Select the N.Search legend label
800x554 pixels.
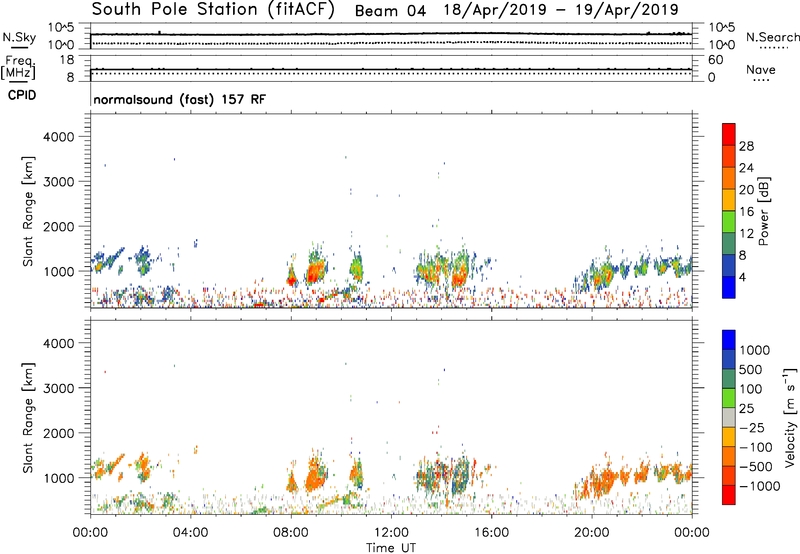pos(773,37)
